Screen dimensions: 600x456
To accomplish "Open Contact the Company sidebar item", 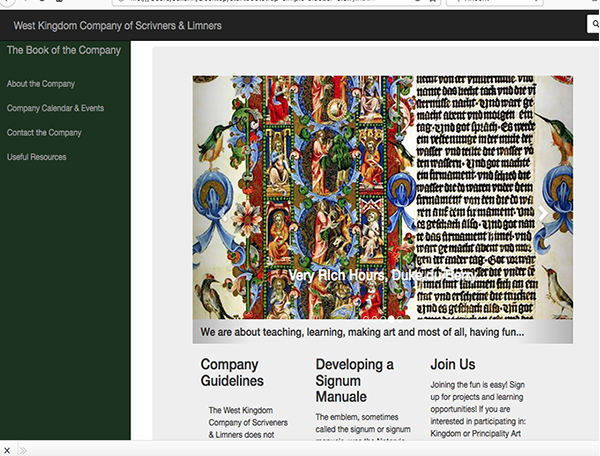I will click(44, 133).
